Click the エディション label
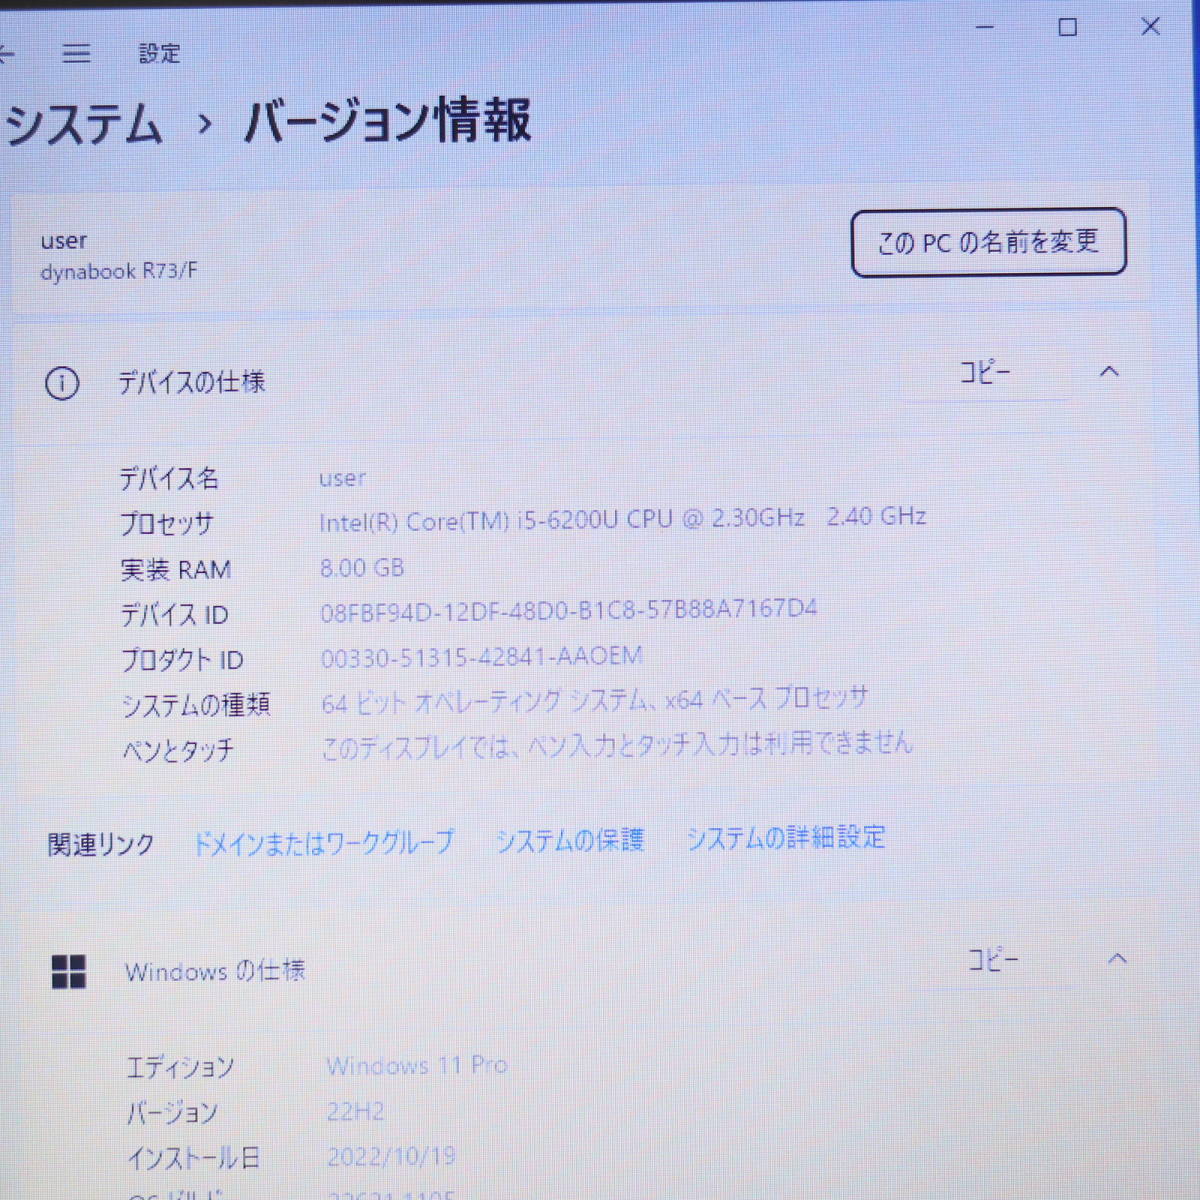This screenshot has height=1200, width=1200. [181, 1068]
